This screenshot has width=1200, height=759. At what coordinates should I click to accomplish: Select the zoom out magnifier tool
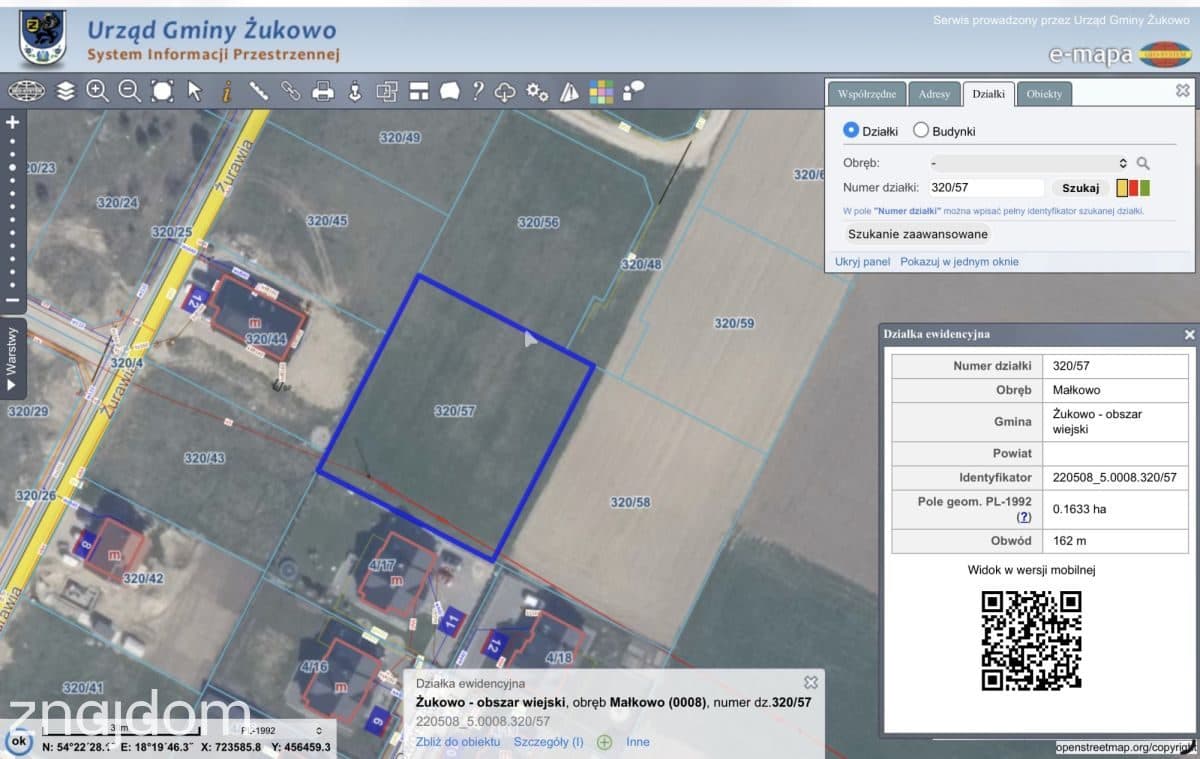[129, 91]
